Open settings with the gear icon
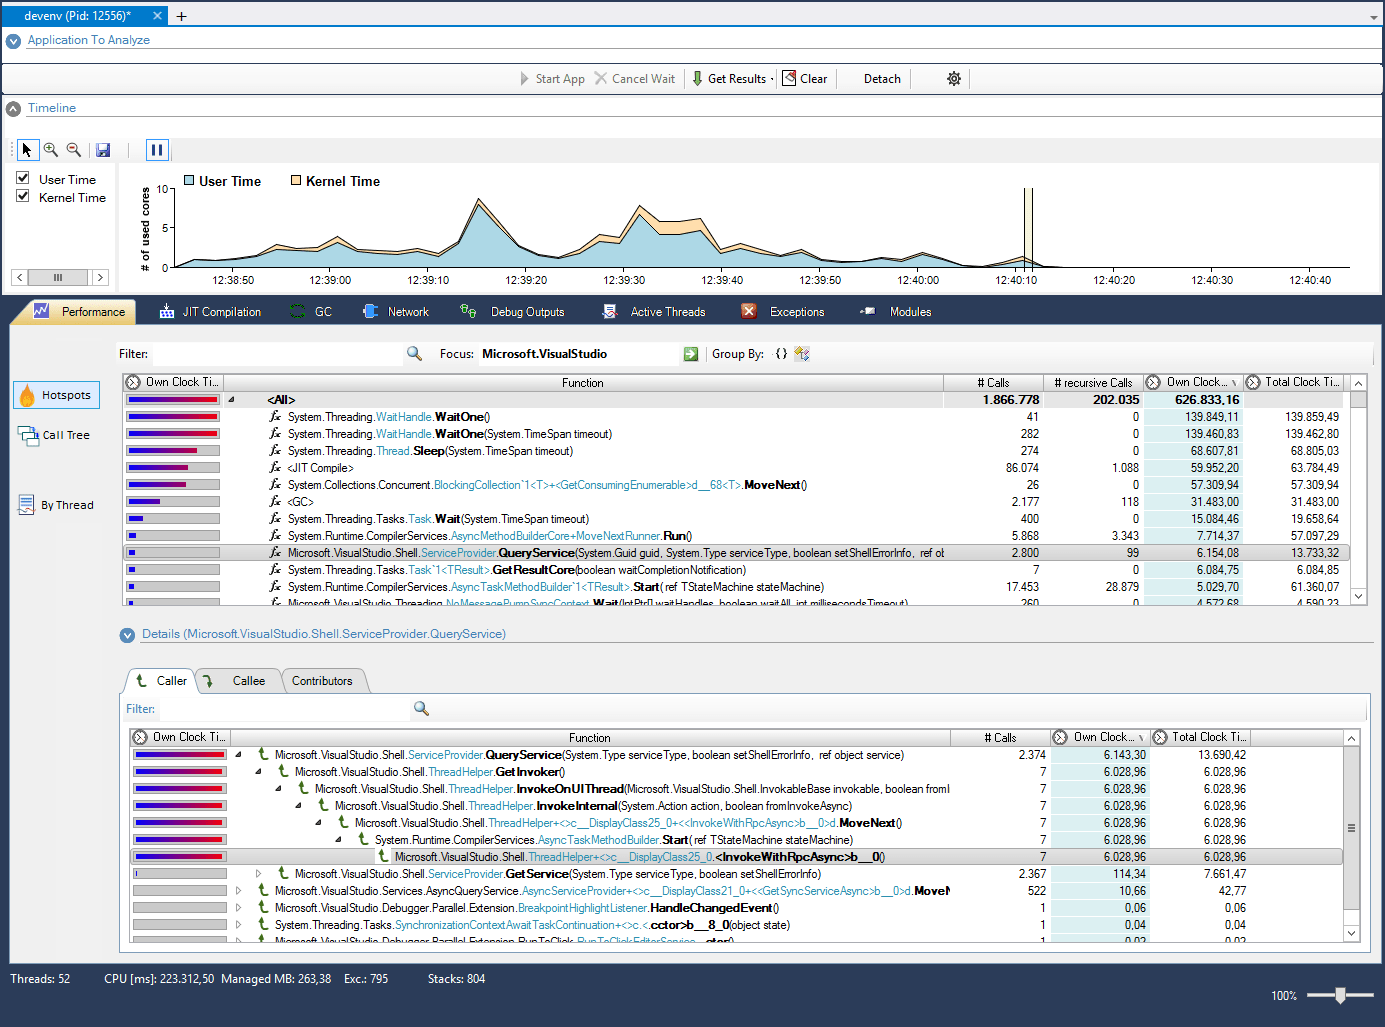This screenshot has width=1385, height=1027. tap(954, 79)
